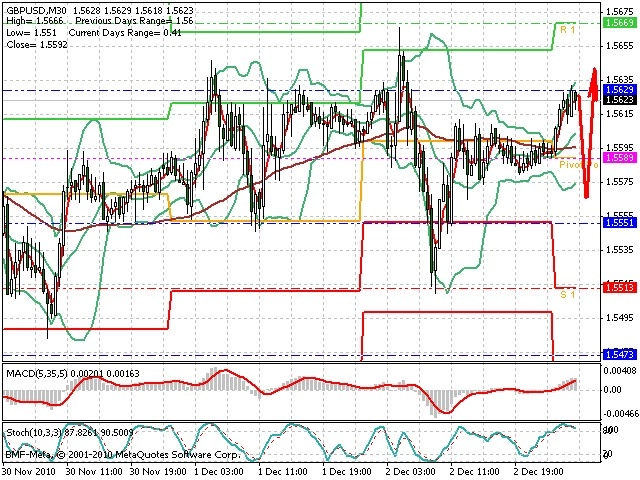640x480 pixels.
Task: Click the 2 Dec 19:00 time marker
Action: click(x=539, y=472)
